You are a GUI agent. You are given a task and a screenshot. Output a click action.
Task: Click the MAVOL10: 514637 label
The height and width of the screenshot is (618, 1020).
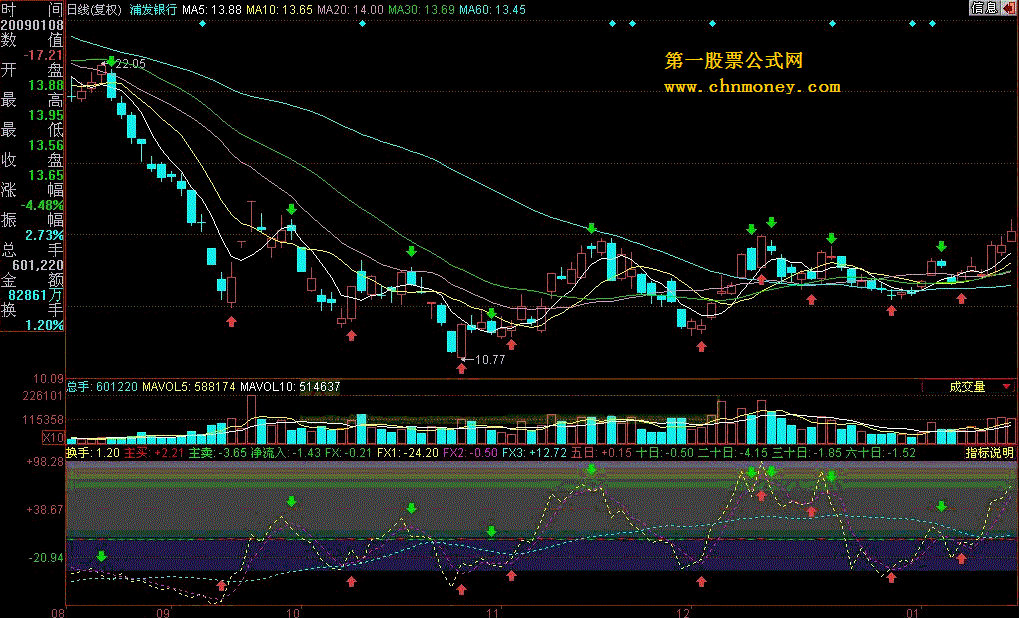click(x=290, y=387)
